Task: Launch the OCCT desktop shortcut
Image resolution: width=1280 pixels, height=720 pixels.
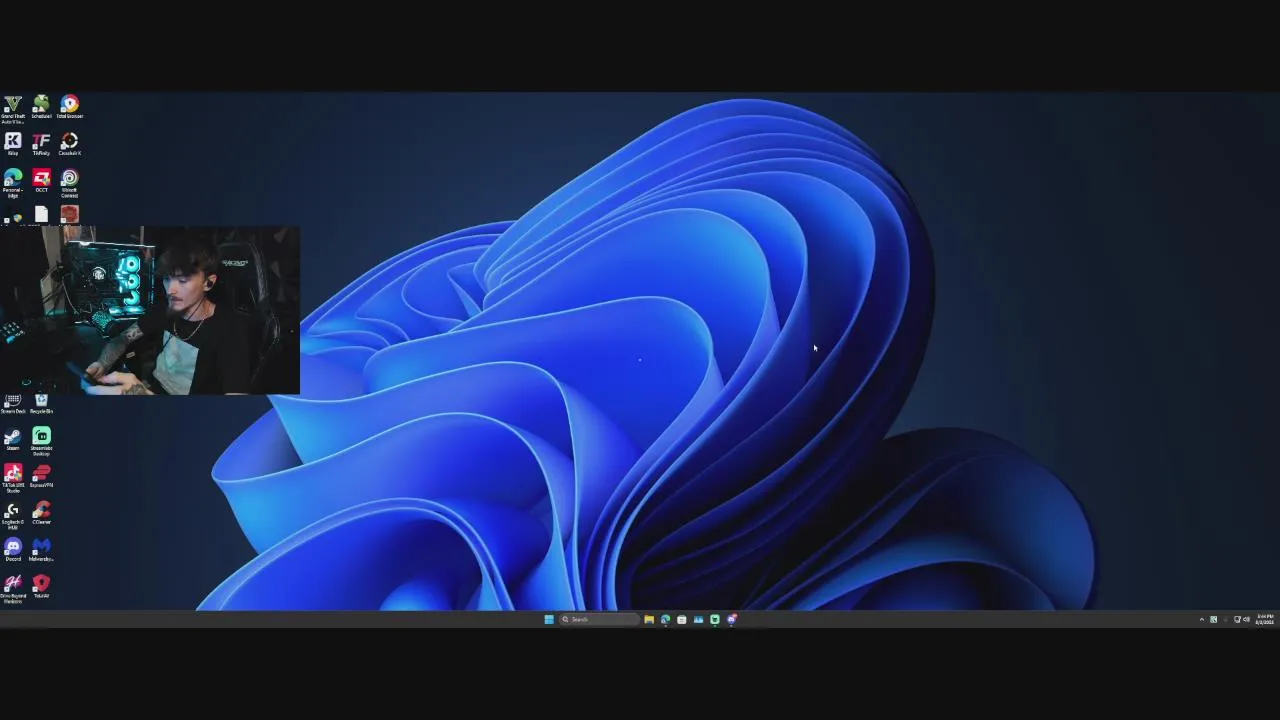Action: [x=41, y=181]
